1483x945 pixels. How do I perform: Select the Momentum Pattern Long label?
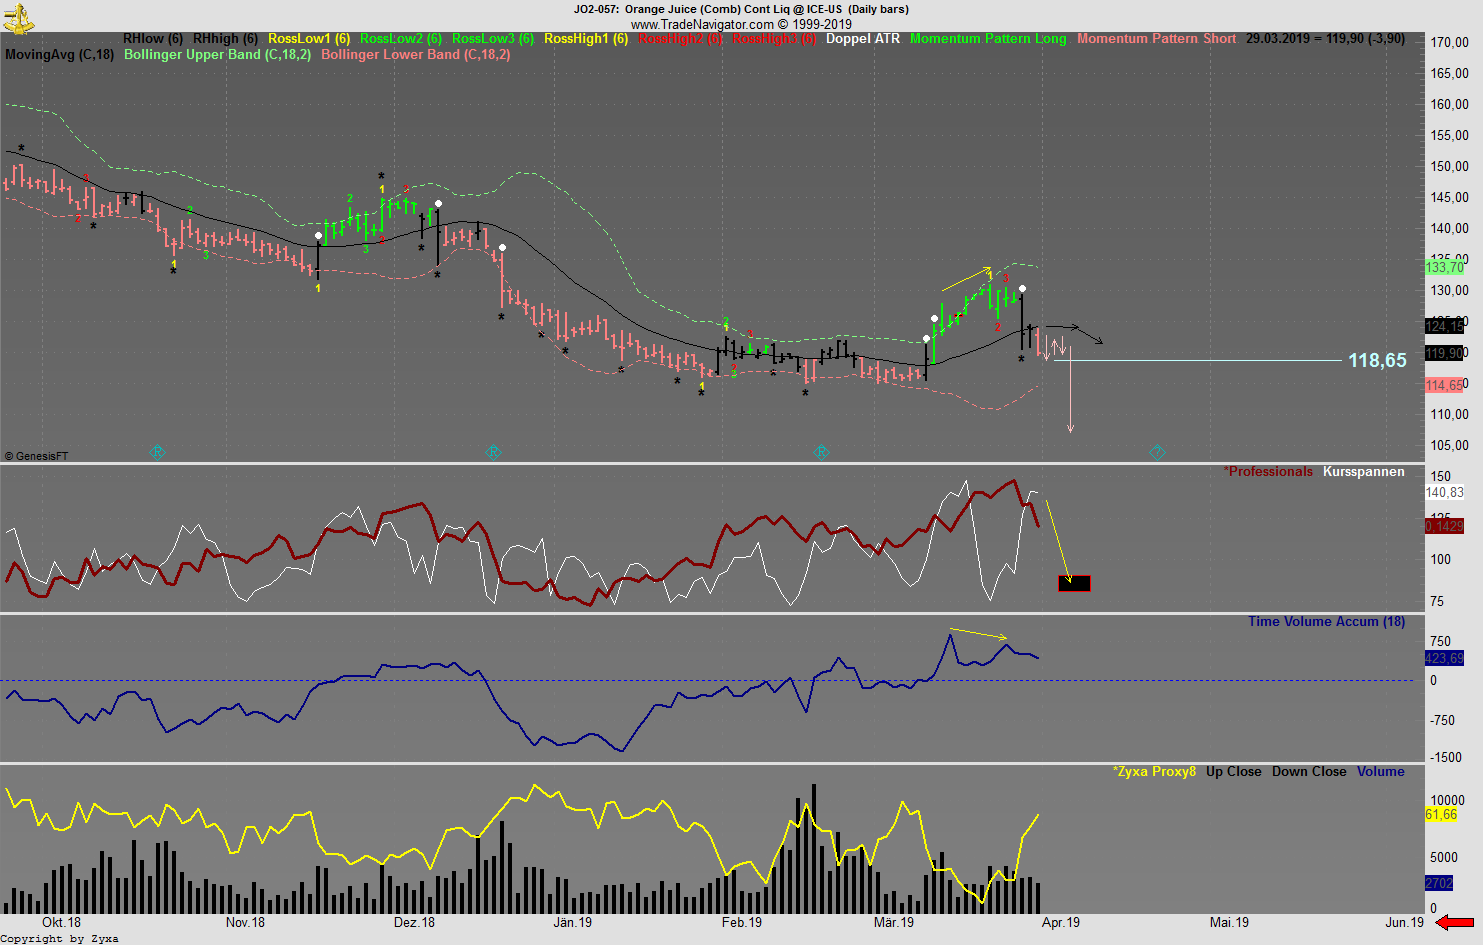[x=988, y=39]
